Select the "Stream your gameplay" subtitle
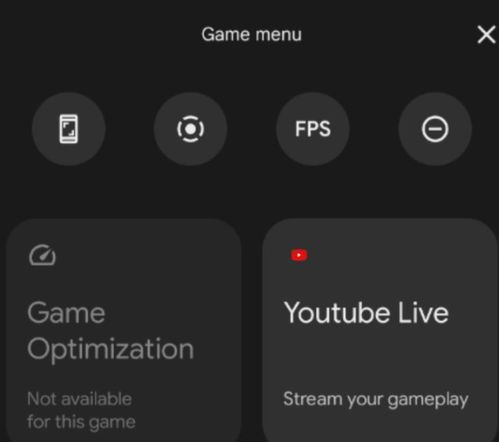 coord(376,399)
